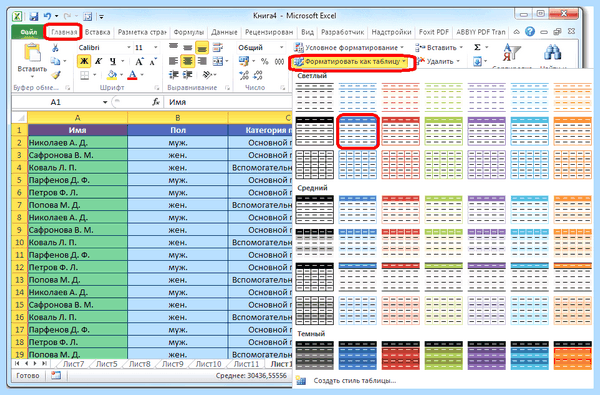This screenshot has height=395, width=600.
Task: Switch to the Данные tab
Action: [x=224, y=32]
